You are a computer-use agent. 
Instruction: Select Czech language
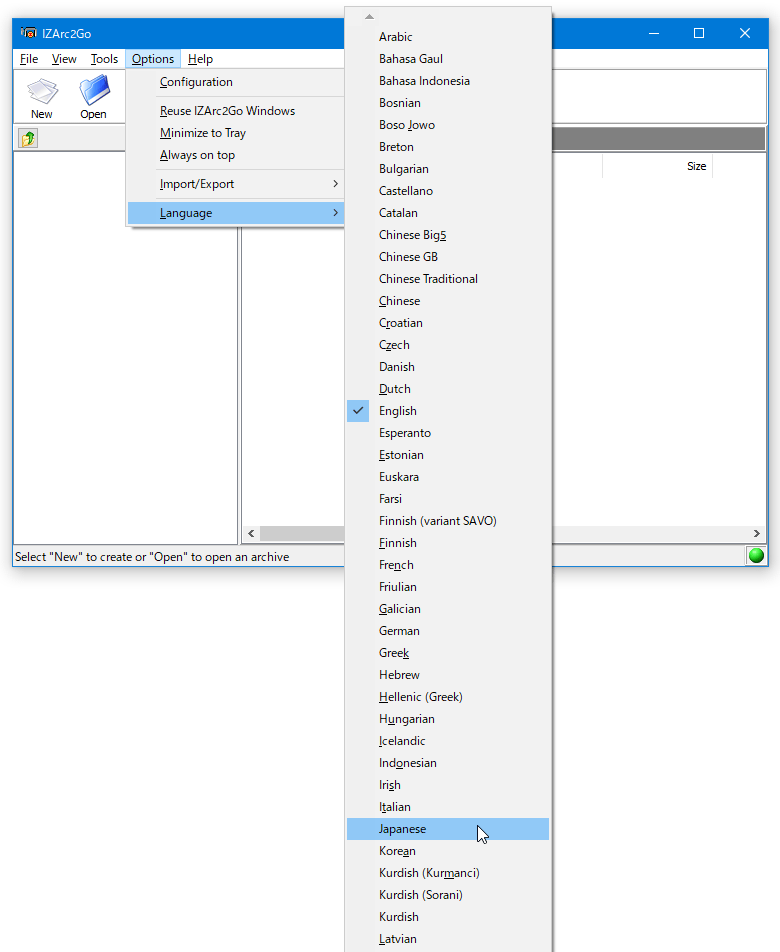[x=448, y=345]
